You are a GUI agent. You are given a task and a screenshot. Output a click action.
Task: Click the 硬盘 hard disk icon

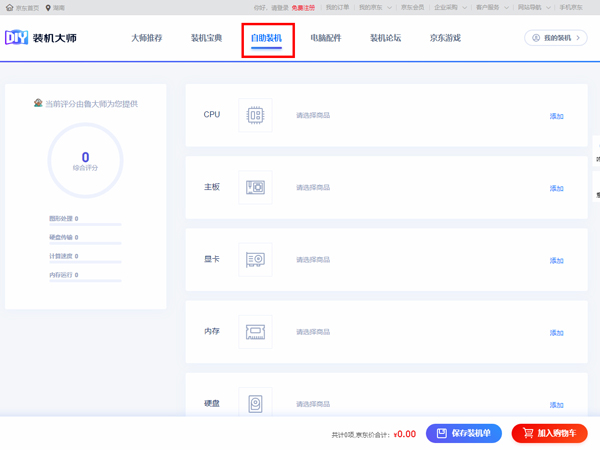tap(255, 404)
